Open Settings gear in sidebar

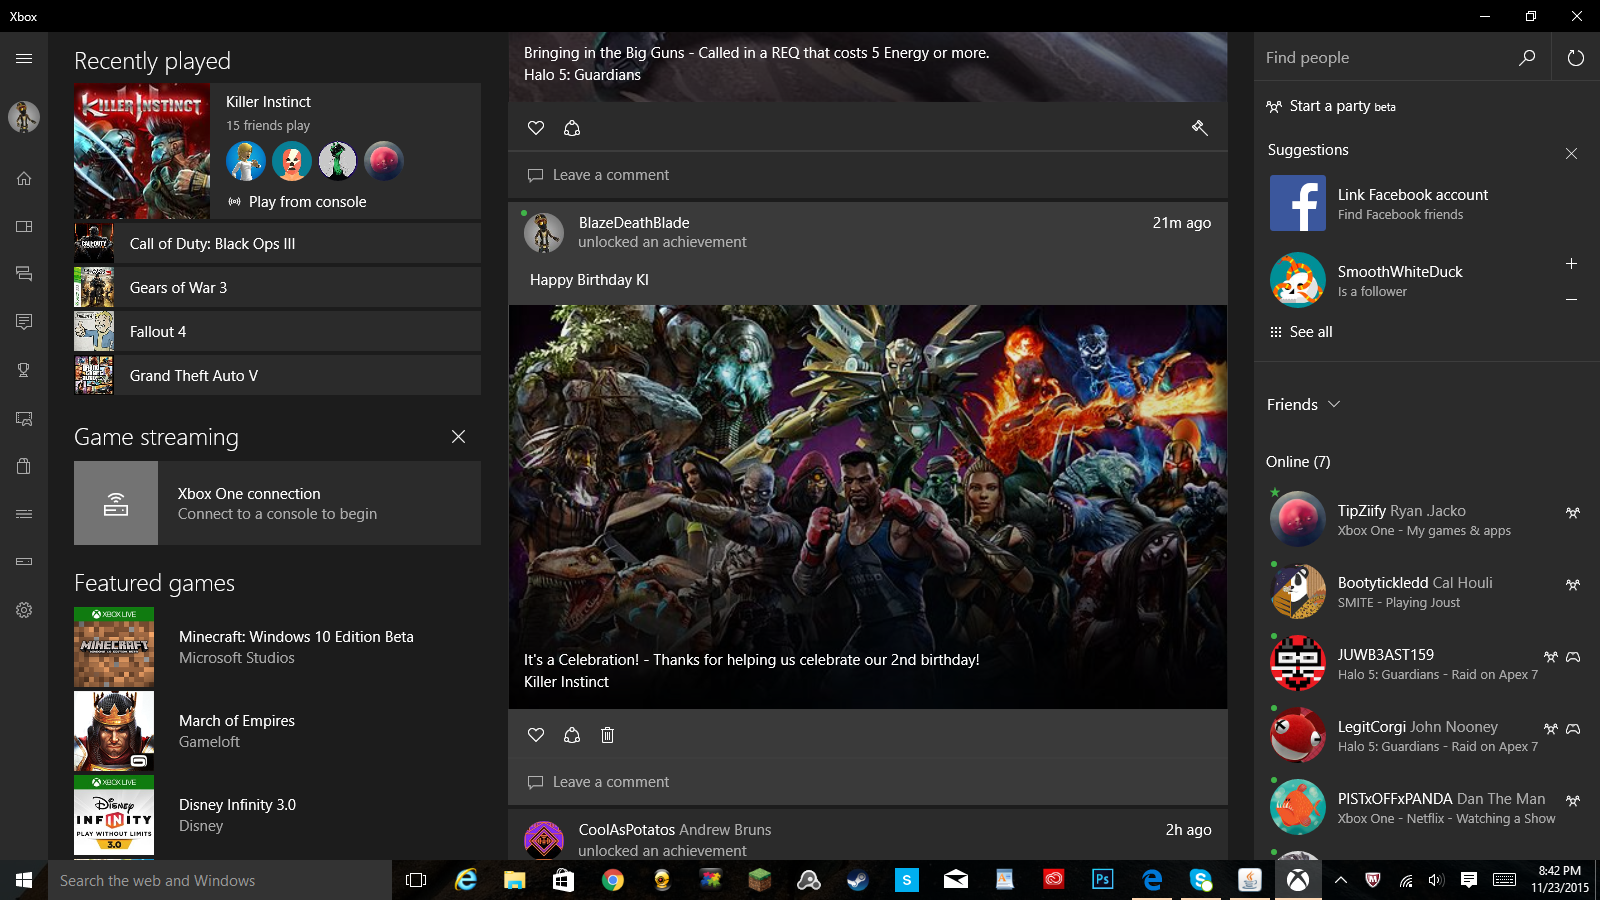(24, 610)
